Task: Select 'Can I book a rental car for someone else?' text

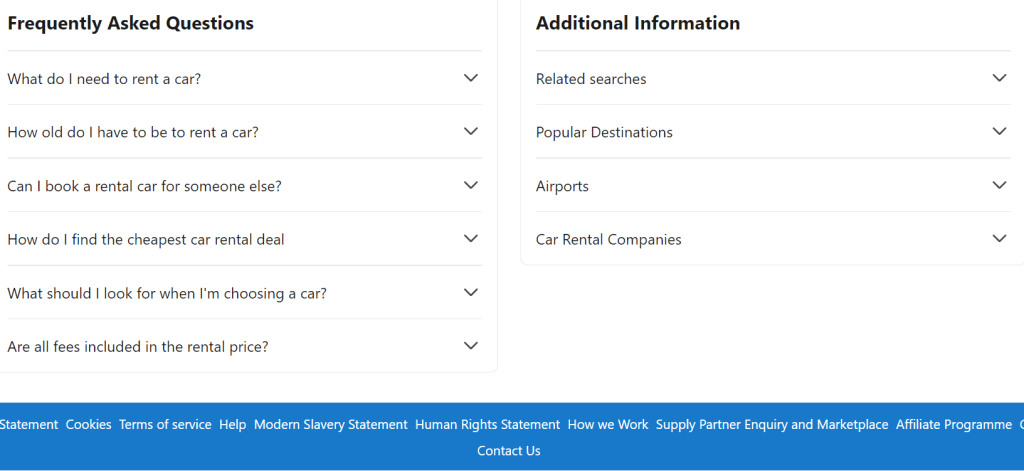Action: (144, 186)
